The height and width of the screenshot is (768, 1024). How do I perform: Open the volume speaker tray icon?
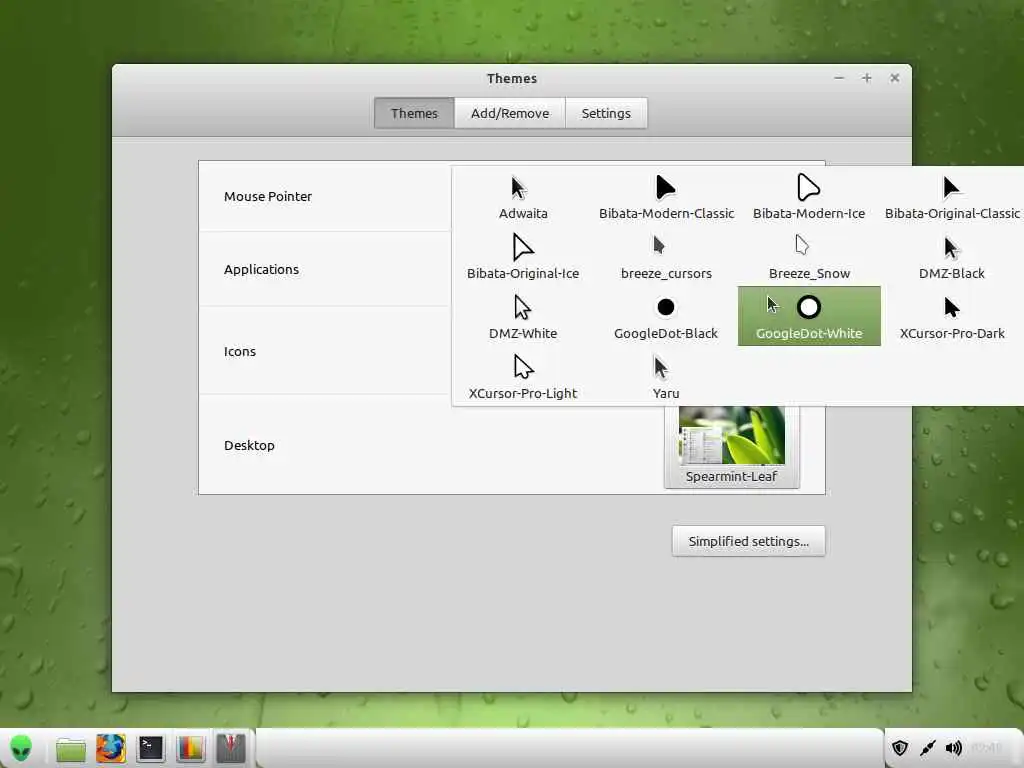point(953,748)
